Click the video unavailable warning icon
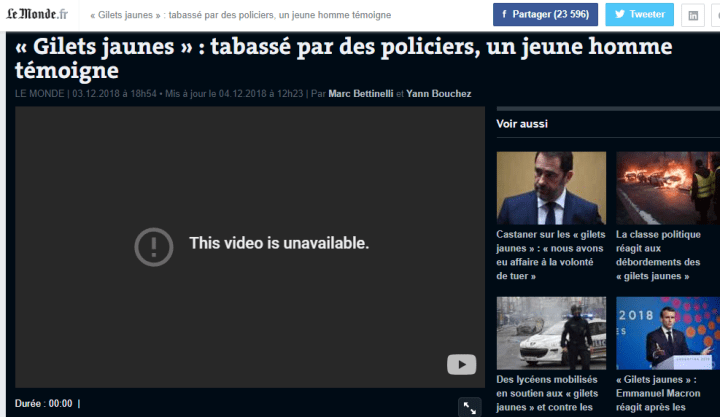Viewport: 720px width, 417px height. 154,244
